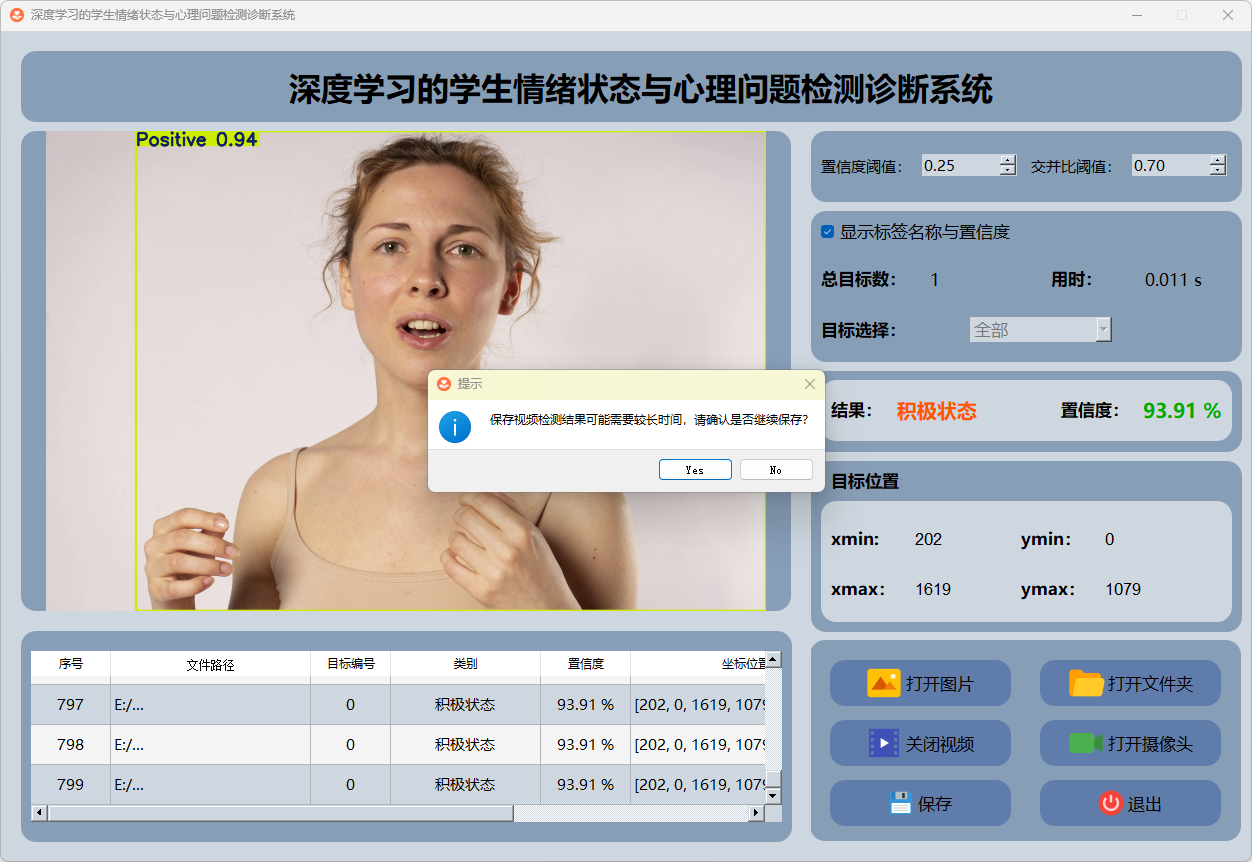Image resolution: width=1252 pixels, height=862 pixels.
Task: Click the 置信度 column header
Action: click(585, 664)
